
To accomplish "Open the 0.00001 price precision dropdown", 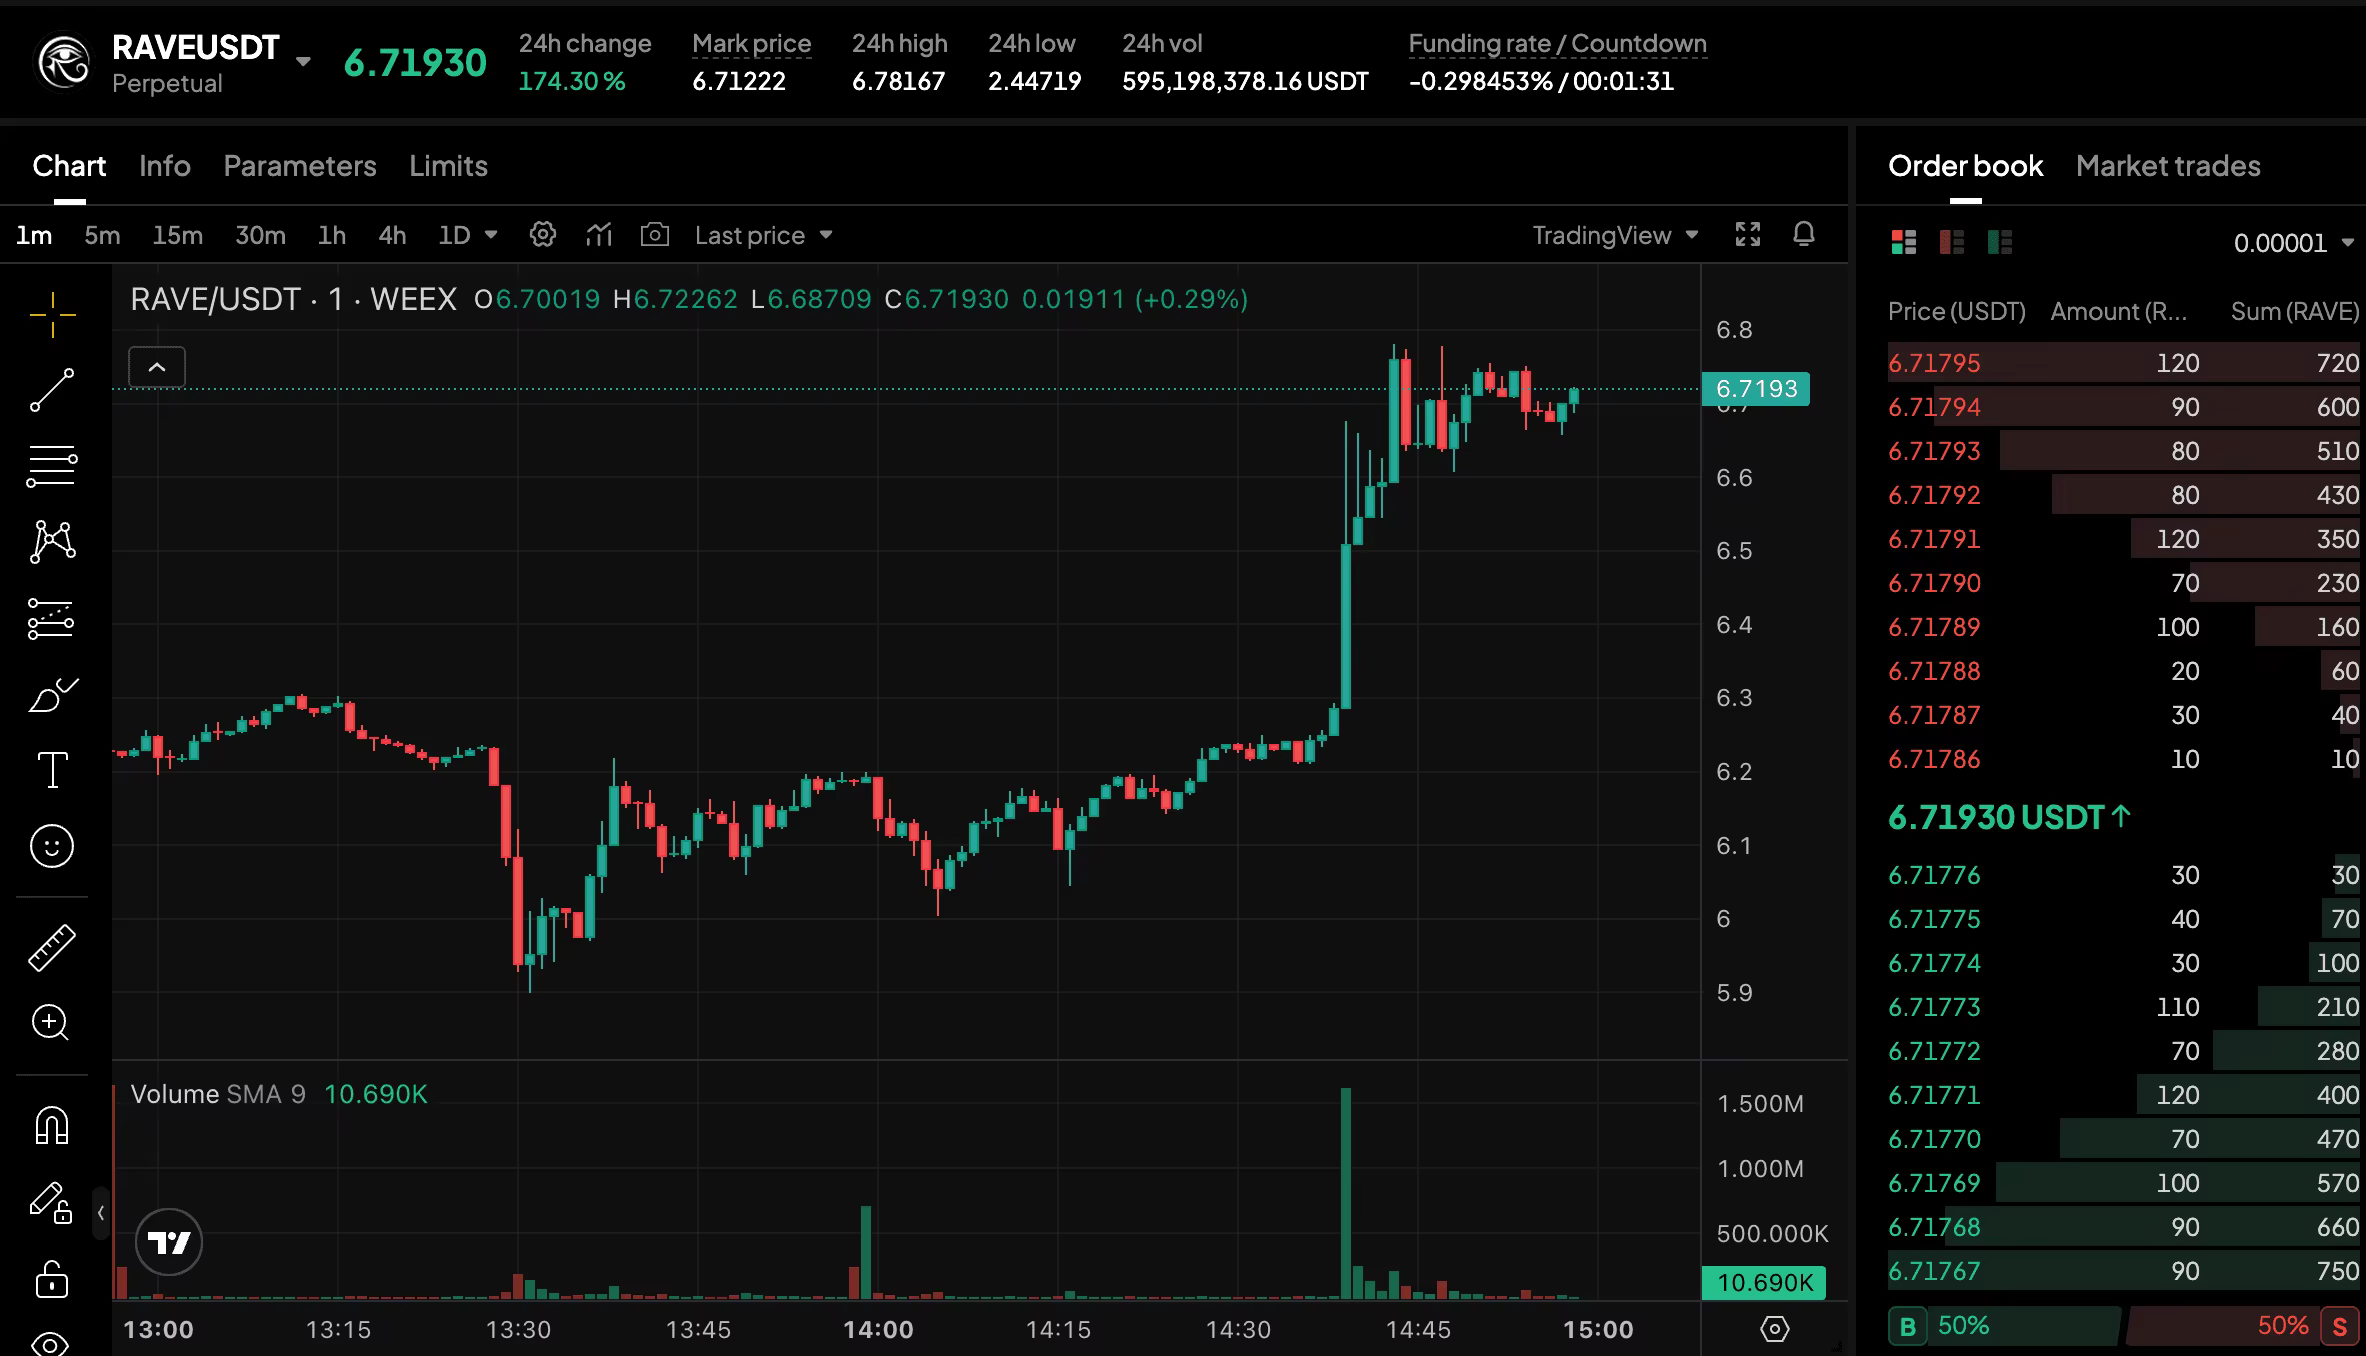I will pyautogui.click(x=2294, y=242).
